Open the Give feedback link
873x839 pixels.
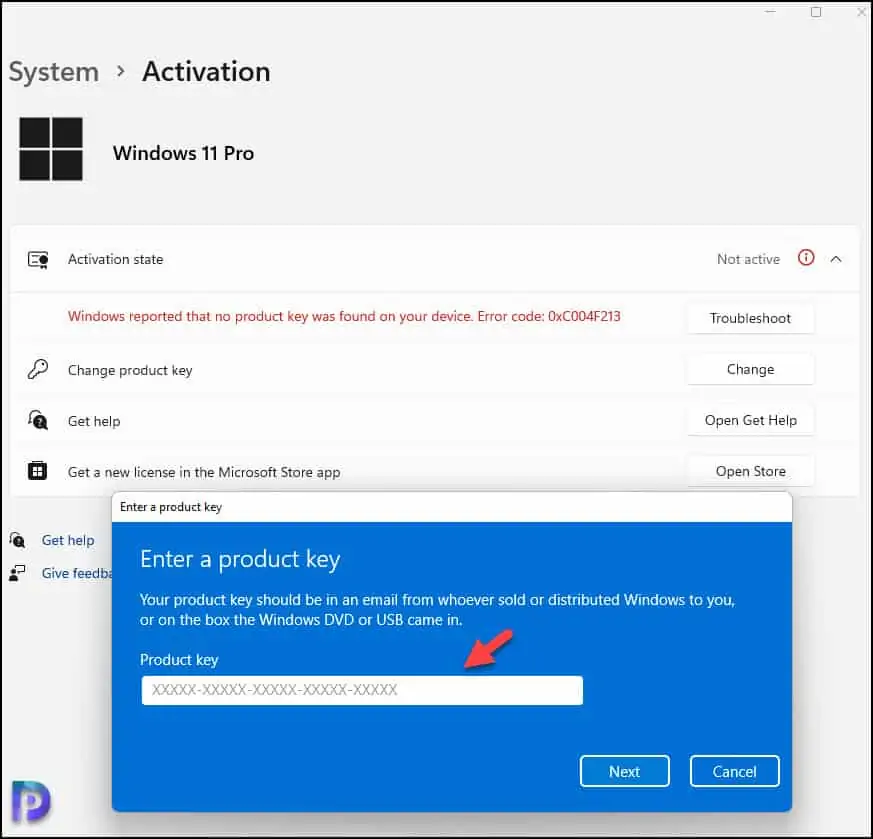pyautogui.click(x=76, y=573)
